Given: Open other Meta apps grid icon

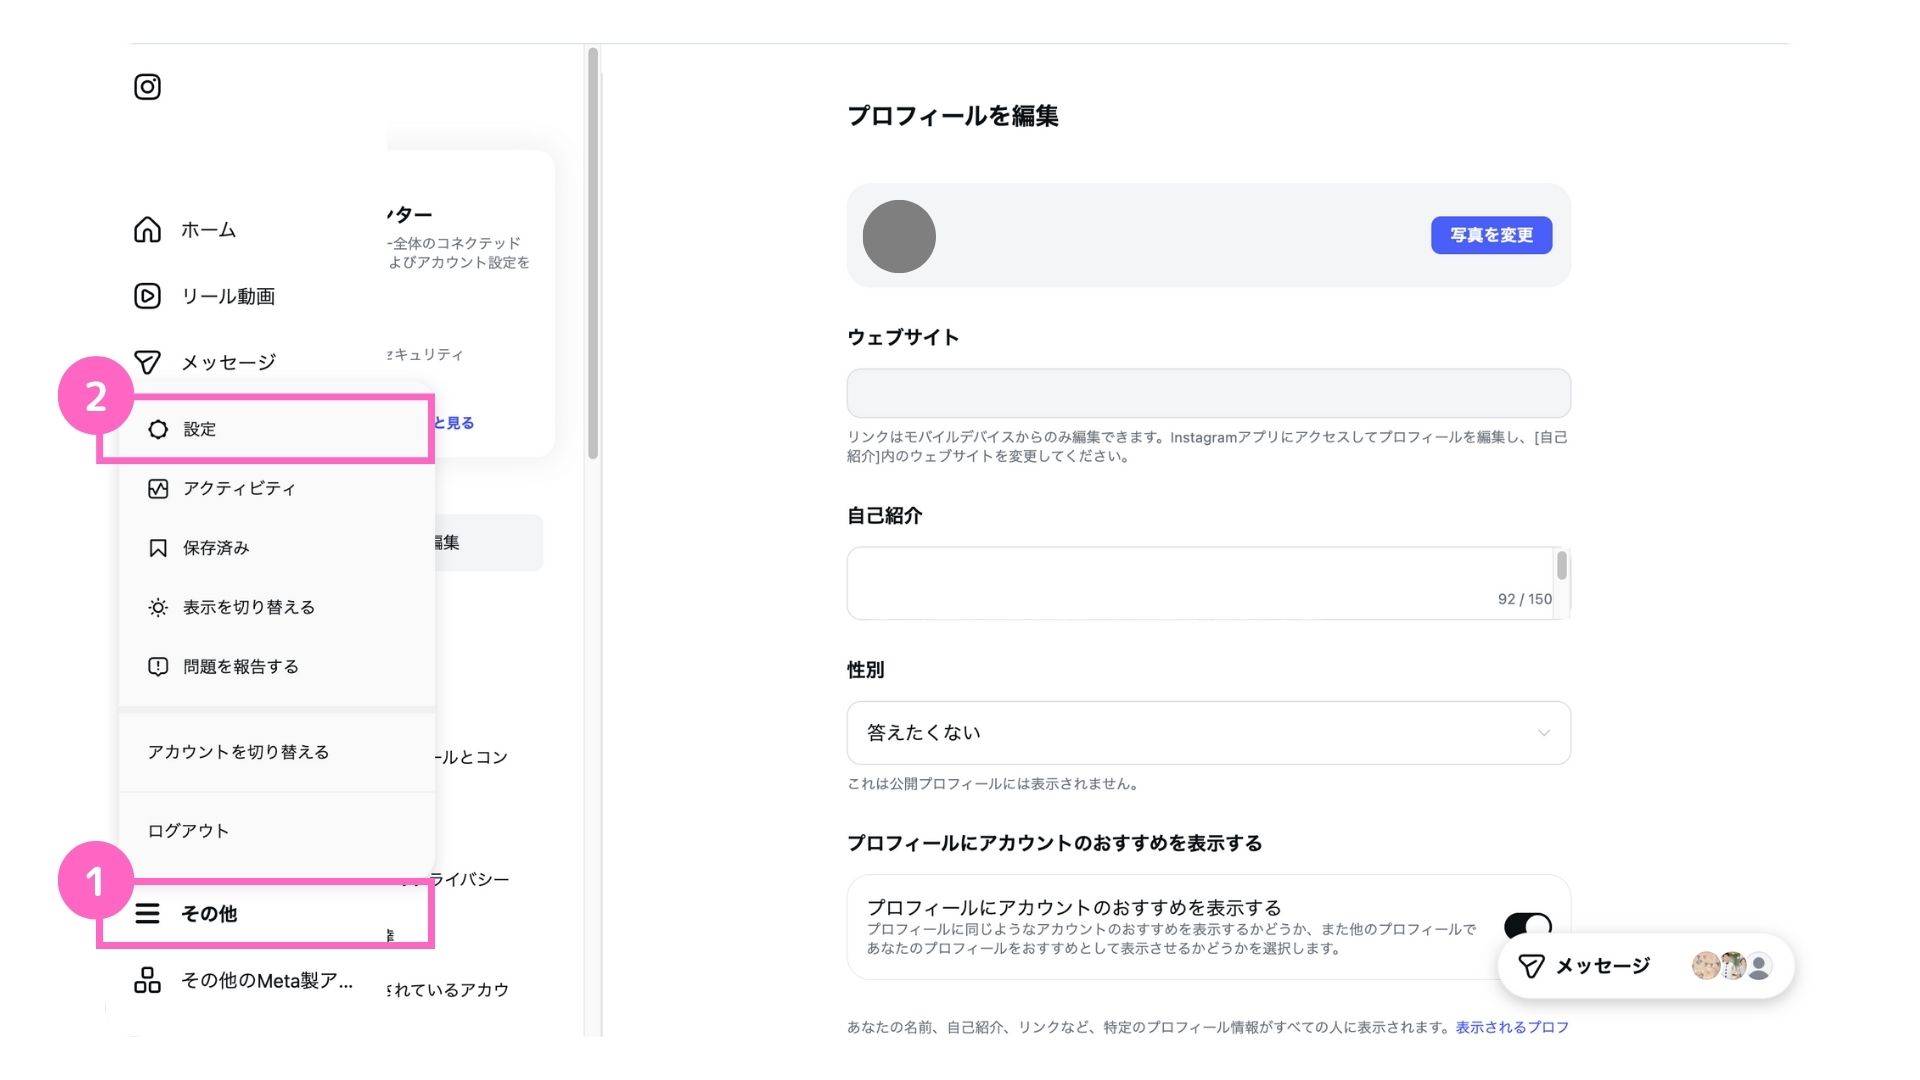Looking at the screenshot, I should (x=147, y=980).
